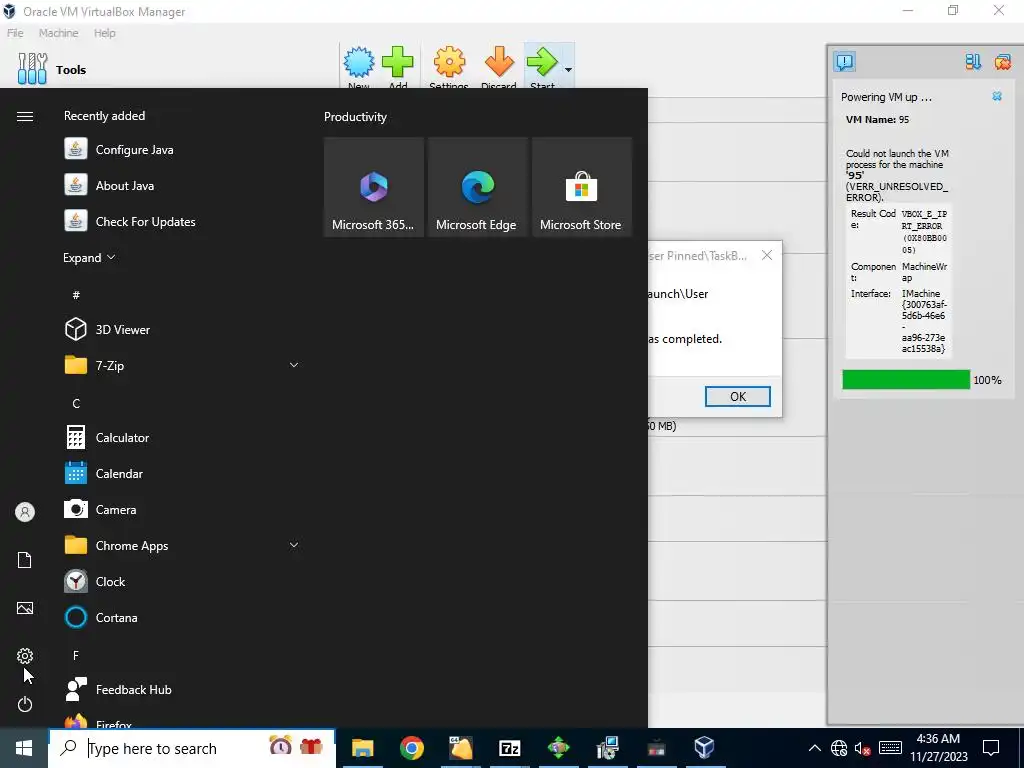Click OK in the dialog

pyautogui.click(x=737, y=396)
